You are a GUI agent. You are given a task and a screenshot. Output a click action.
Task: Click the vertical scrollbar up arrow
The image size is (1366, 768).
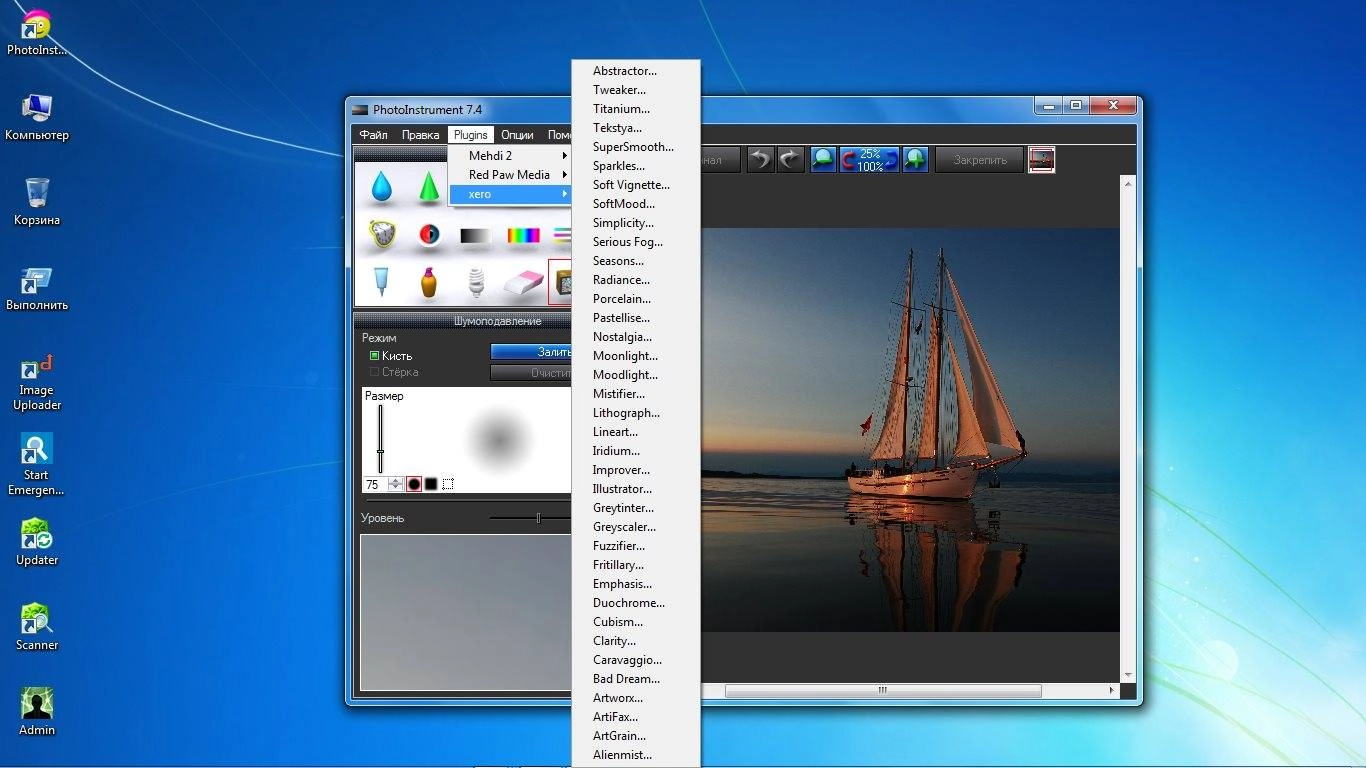[1129, 184]
